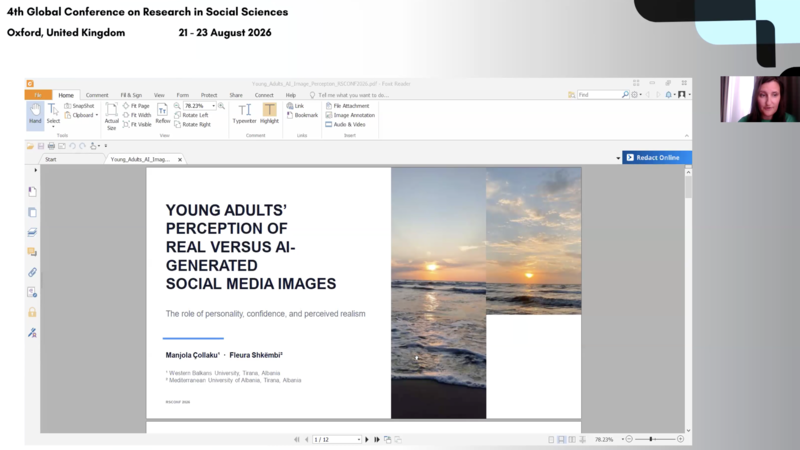Open the Protect ribbon tab
This screenshot has width=800, height=450.
tap(209, 95)
